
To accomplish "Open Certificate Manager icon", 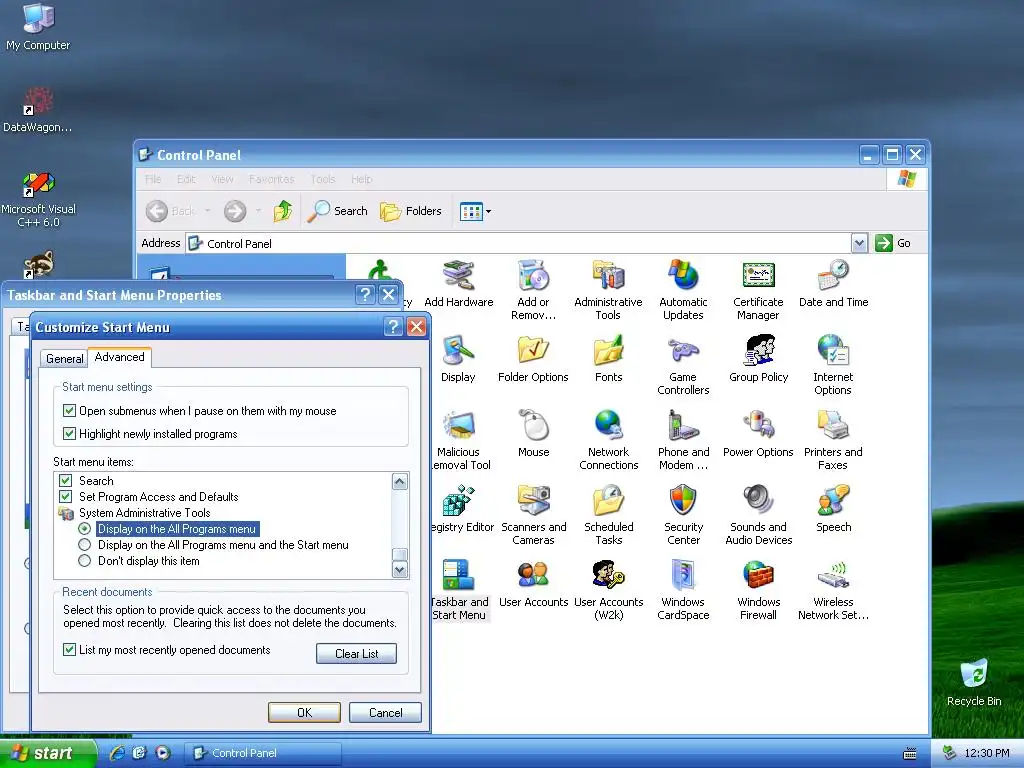I will click(x=758, y=289).
